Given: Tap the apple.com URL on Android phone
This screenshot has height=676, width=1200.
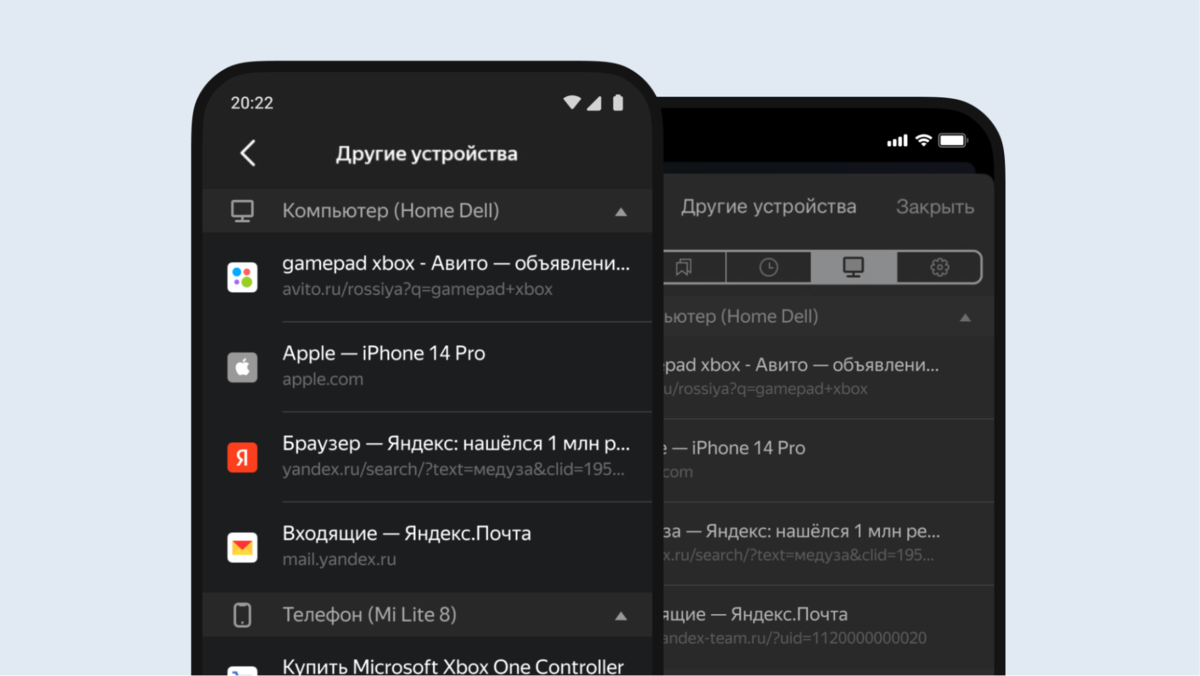Looking at the screenshot, I should [x=323, y=380].
